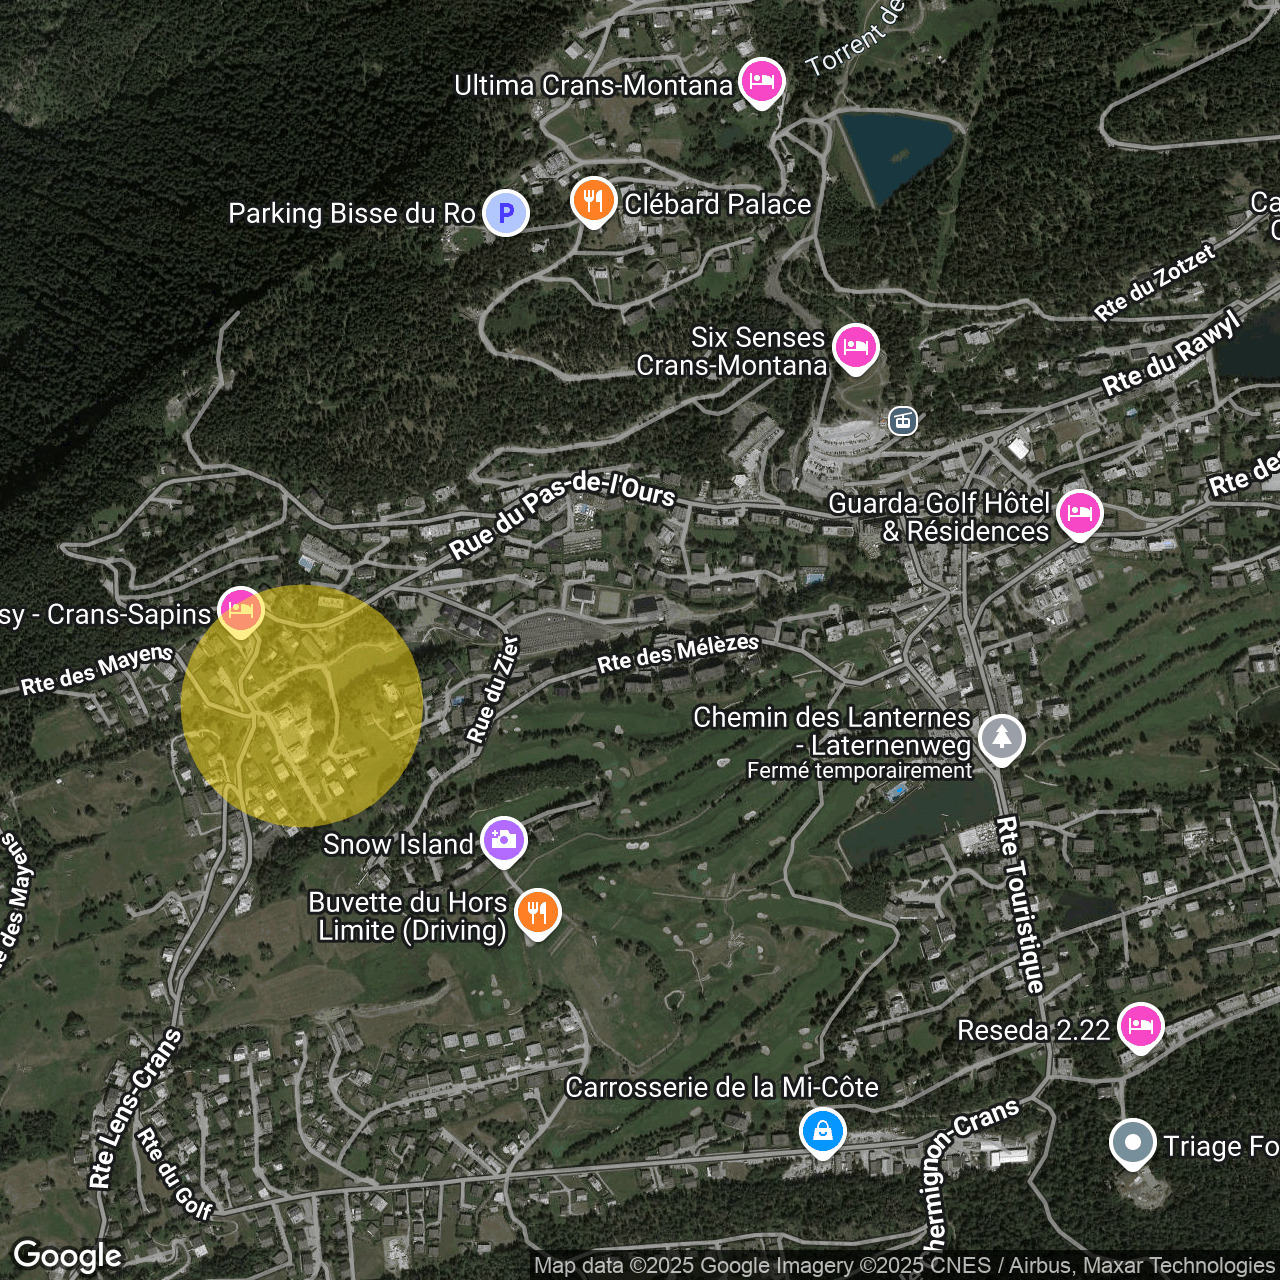Click the Google logo

67,1256
